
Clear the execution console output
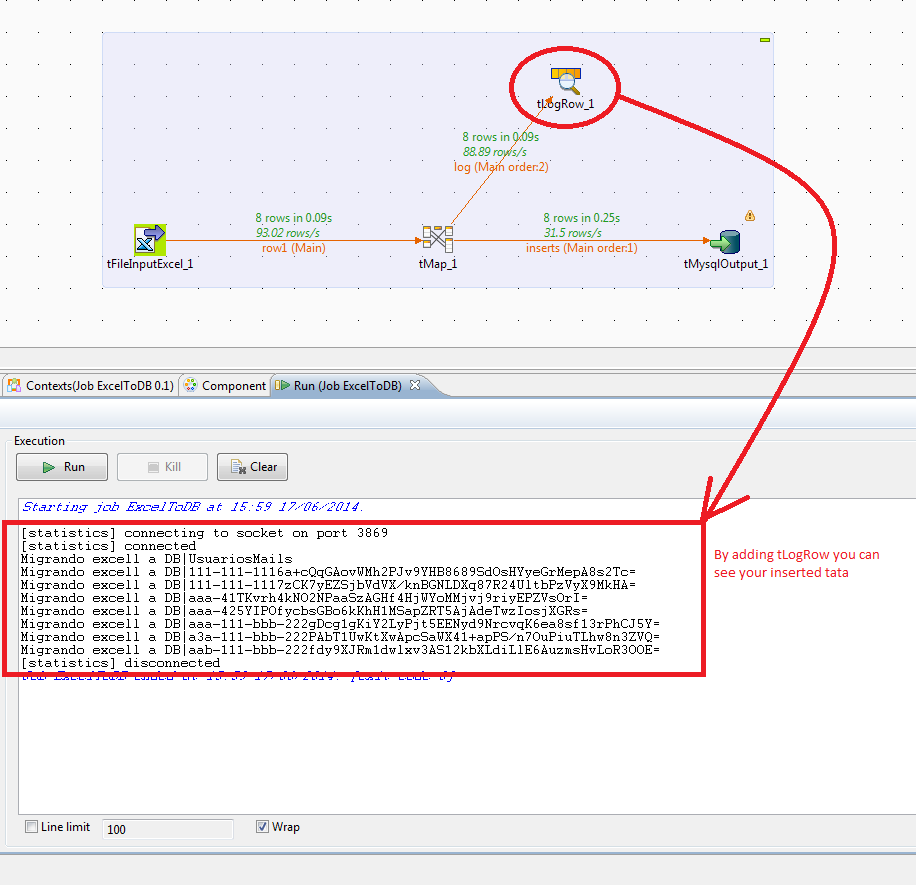(x=252, y=467)
